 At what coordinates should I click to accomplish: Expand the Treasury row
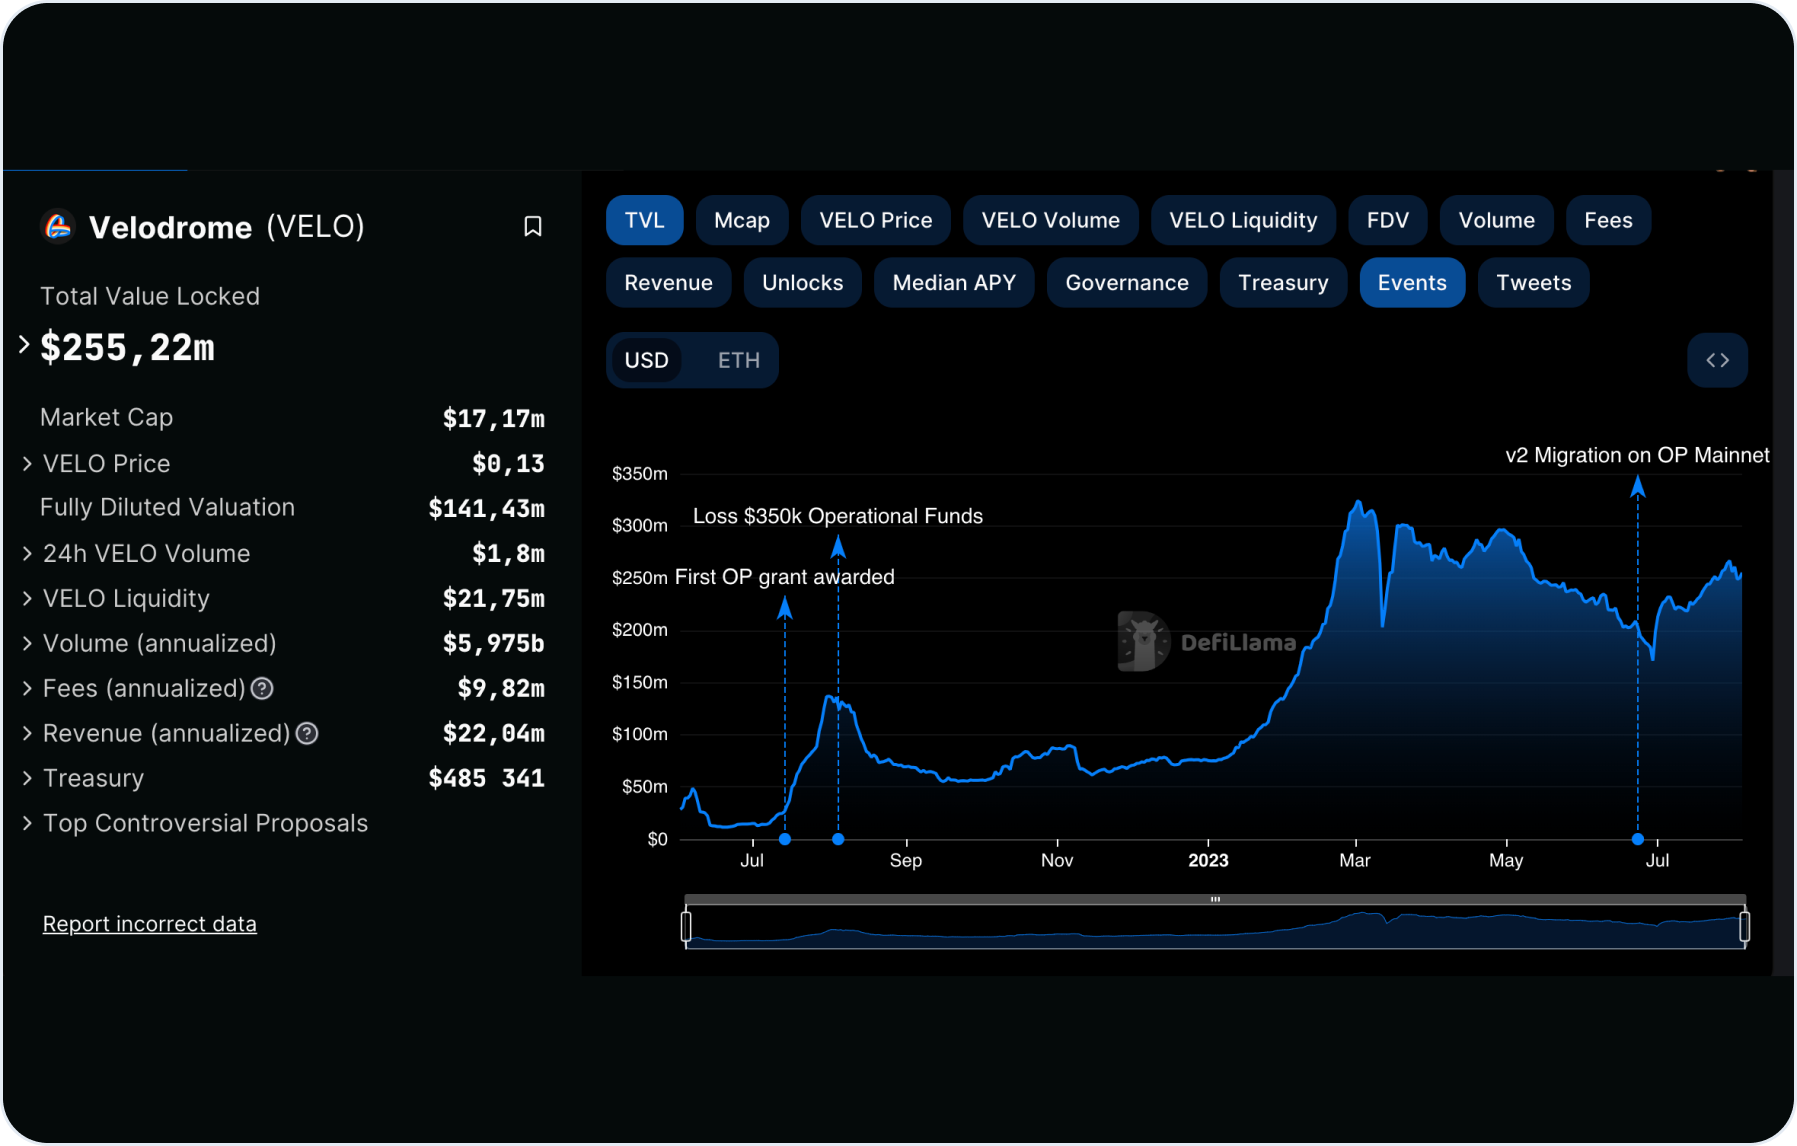[x=28, y=778]
